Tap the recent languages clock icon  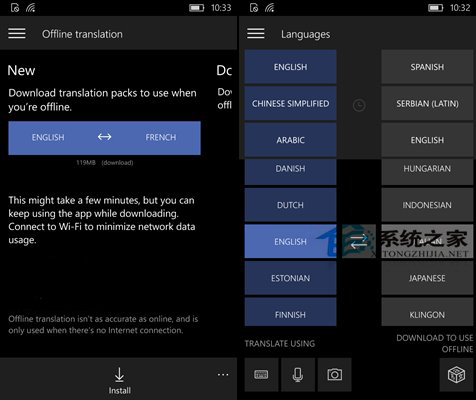(359, 105)
